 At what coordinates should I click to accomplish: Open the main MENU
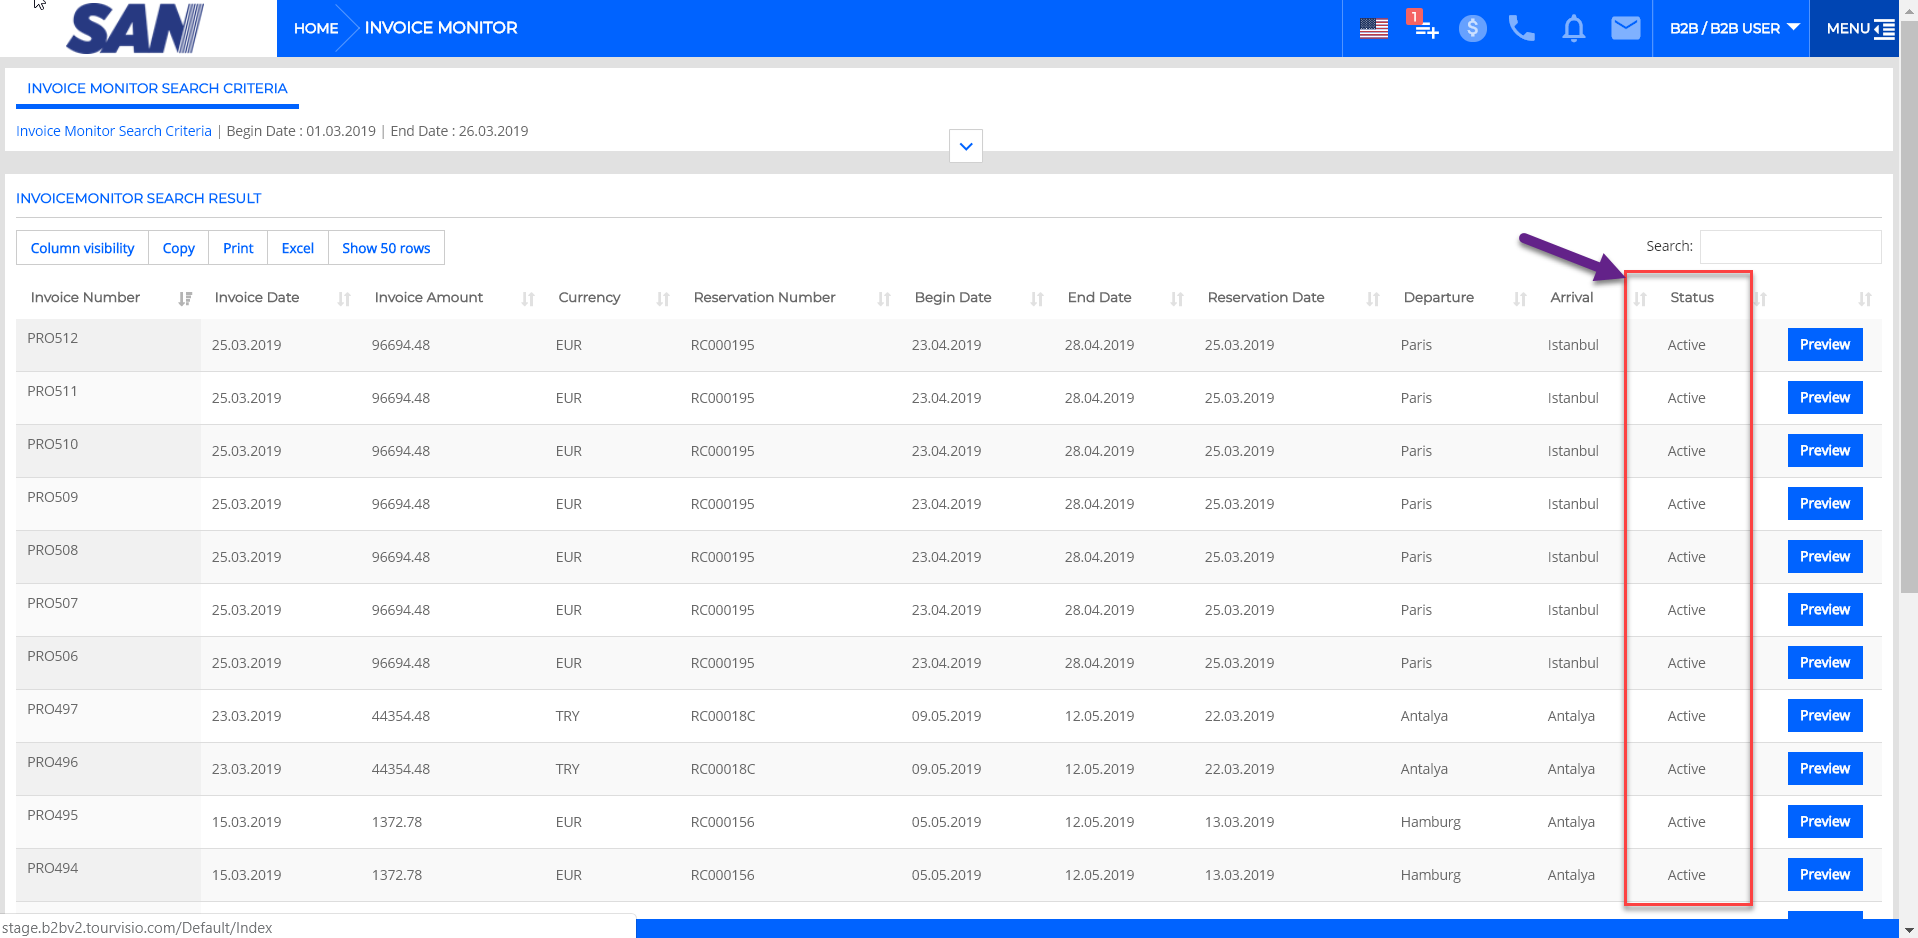[x=1859, y=29]
